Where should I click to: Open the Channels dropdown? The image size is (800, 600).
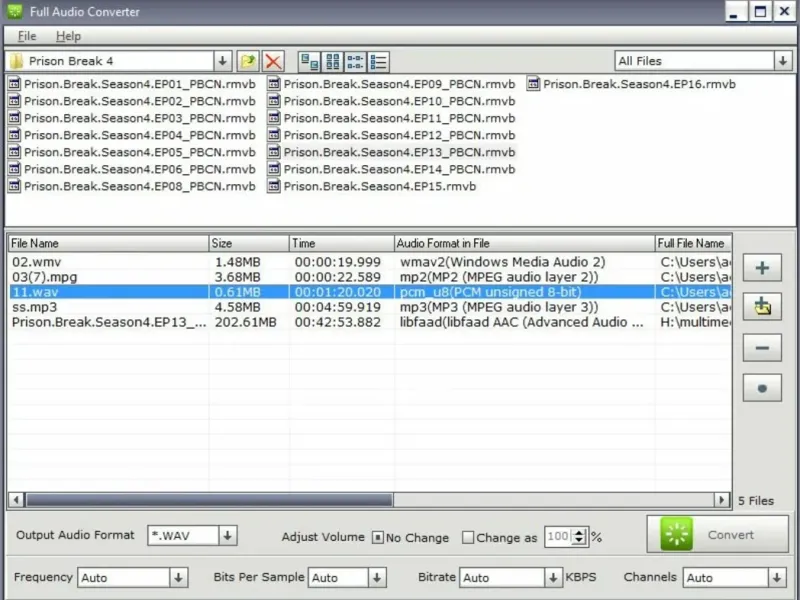(x=777, y=578)
